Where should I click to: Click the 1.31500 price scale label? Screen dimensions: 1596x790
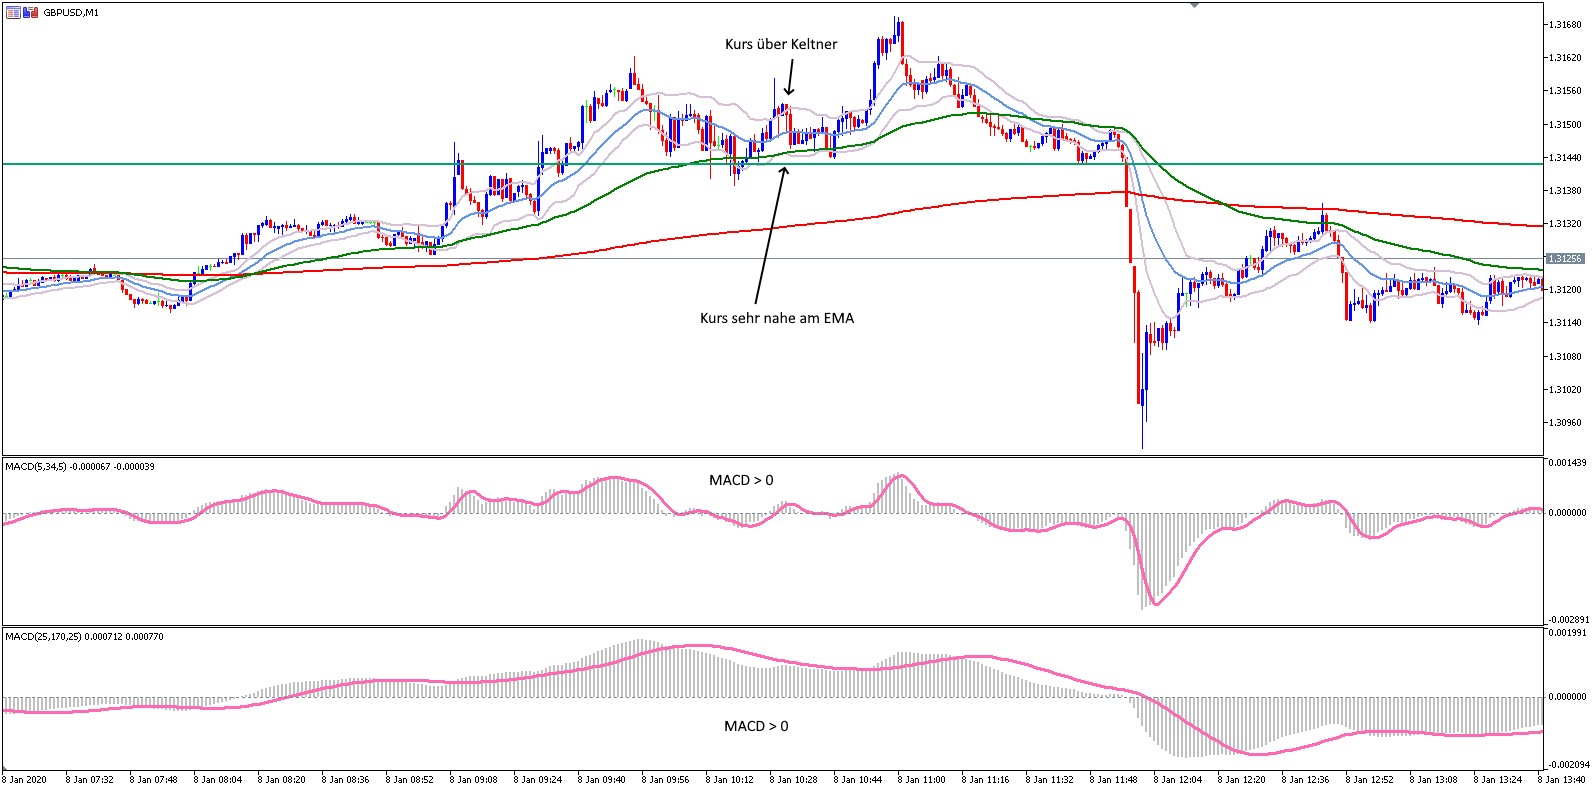coord(1563,124)
